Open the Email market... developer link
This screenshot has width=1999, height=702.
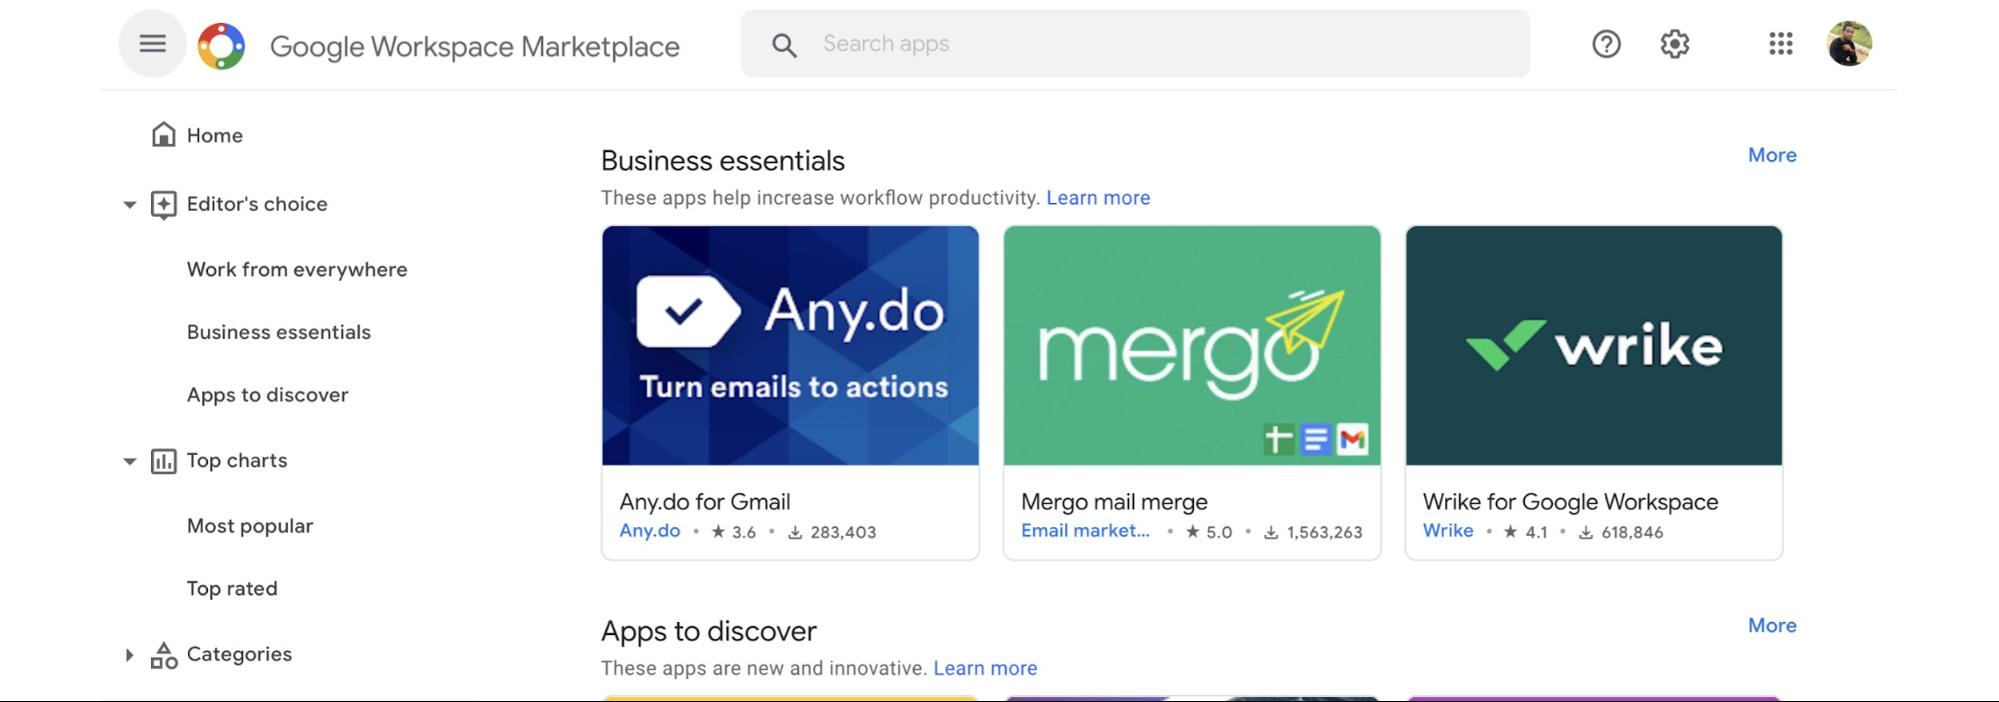pos(1085,531)
